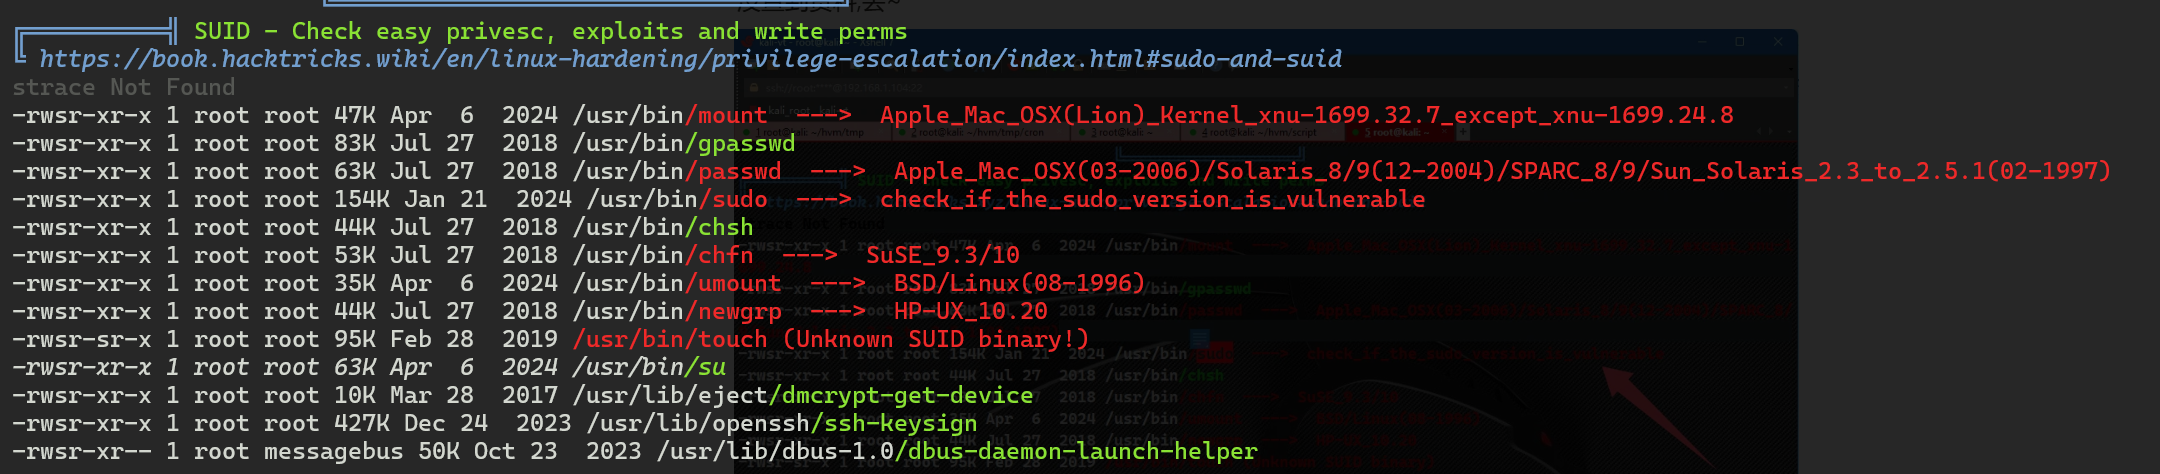This screenshot has width=2160, height=474.
Task: Close session tab 5 with its X
Action: pos(1444,131)
